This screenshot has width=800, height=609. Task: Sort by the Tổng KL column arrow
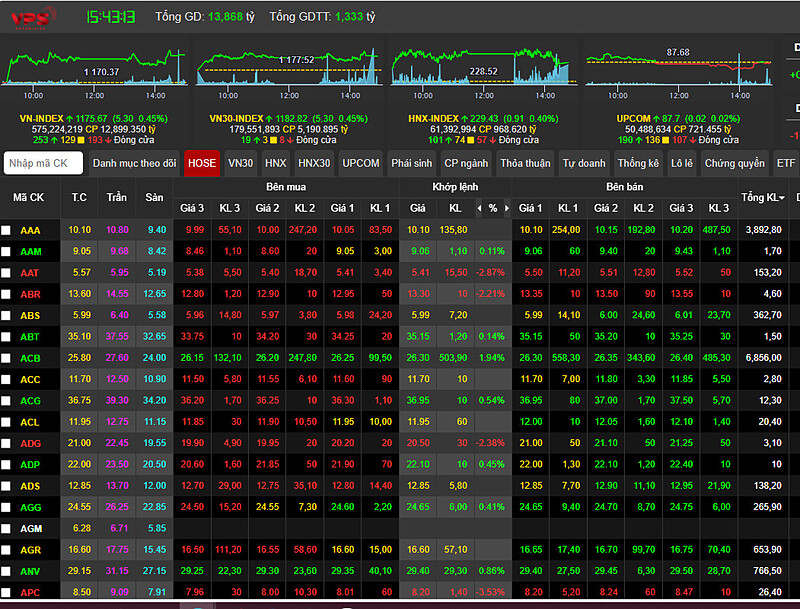click(781, 198)
